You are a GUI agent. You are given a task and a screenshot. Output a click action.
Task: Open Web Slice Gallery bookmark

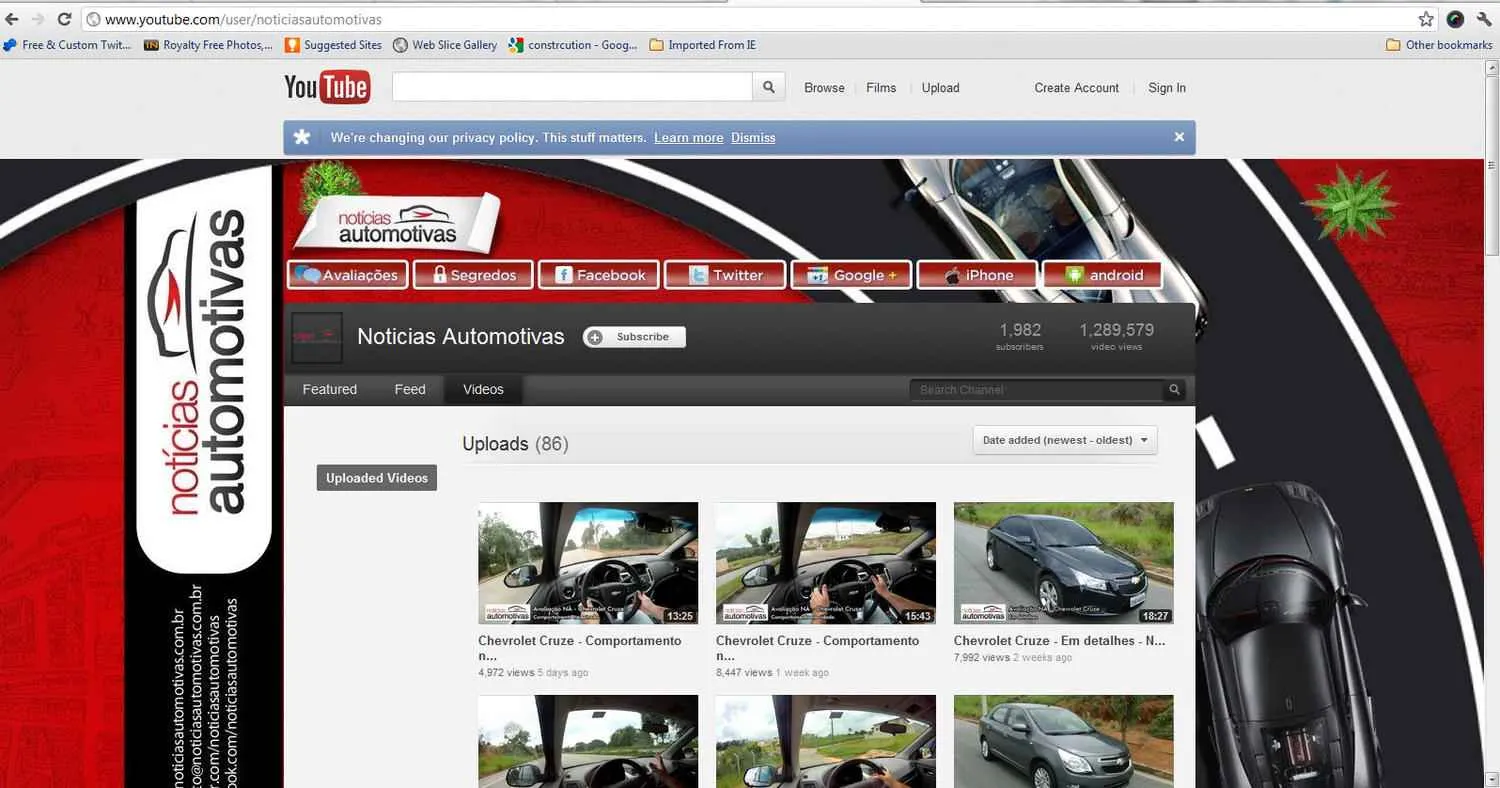(x=445, y=45)
